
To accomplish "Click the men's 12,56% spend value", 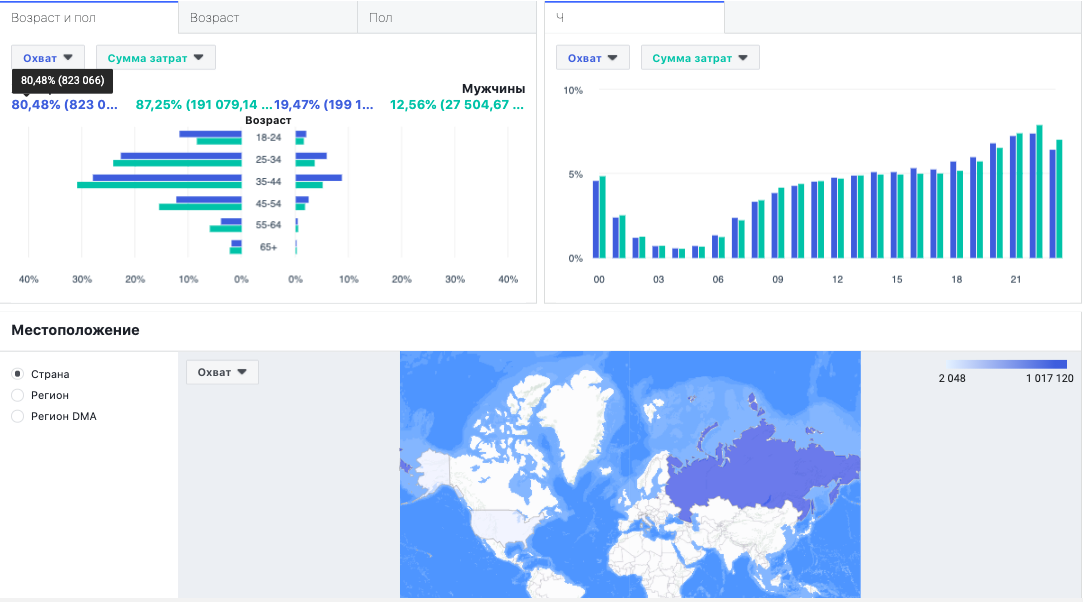I will (457, 104).
